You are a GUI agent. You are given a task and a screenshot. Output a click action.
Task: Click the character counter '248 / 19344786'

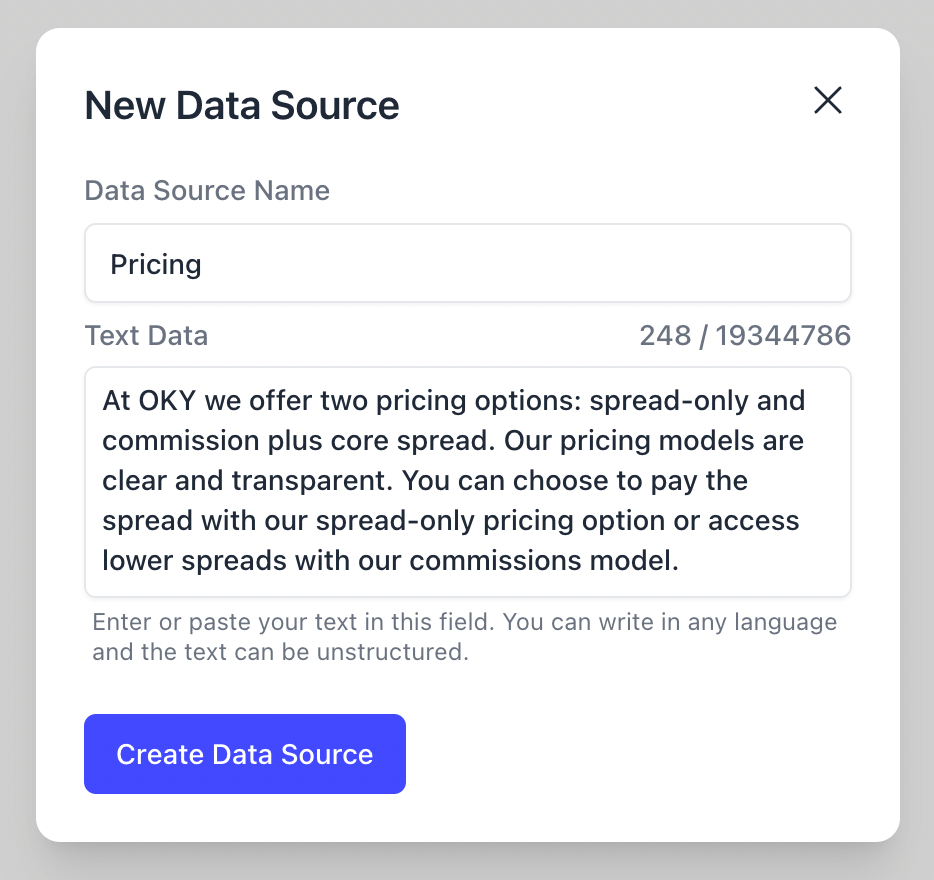pos(744,336)
